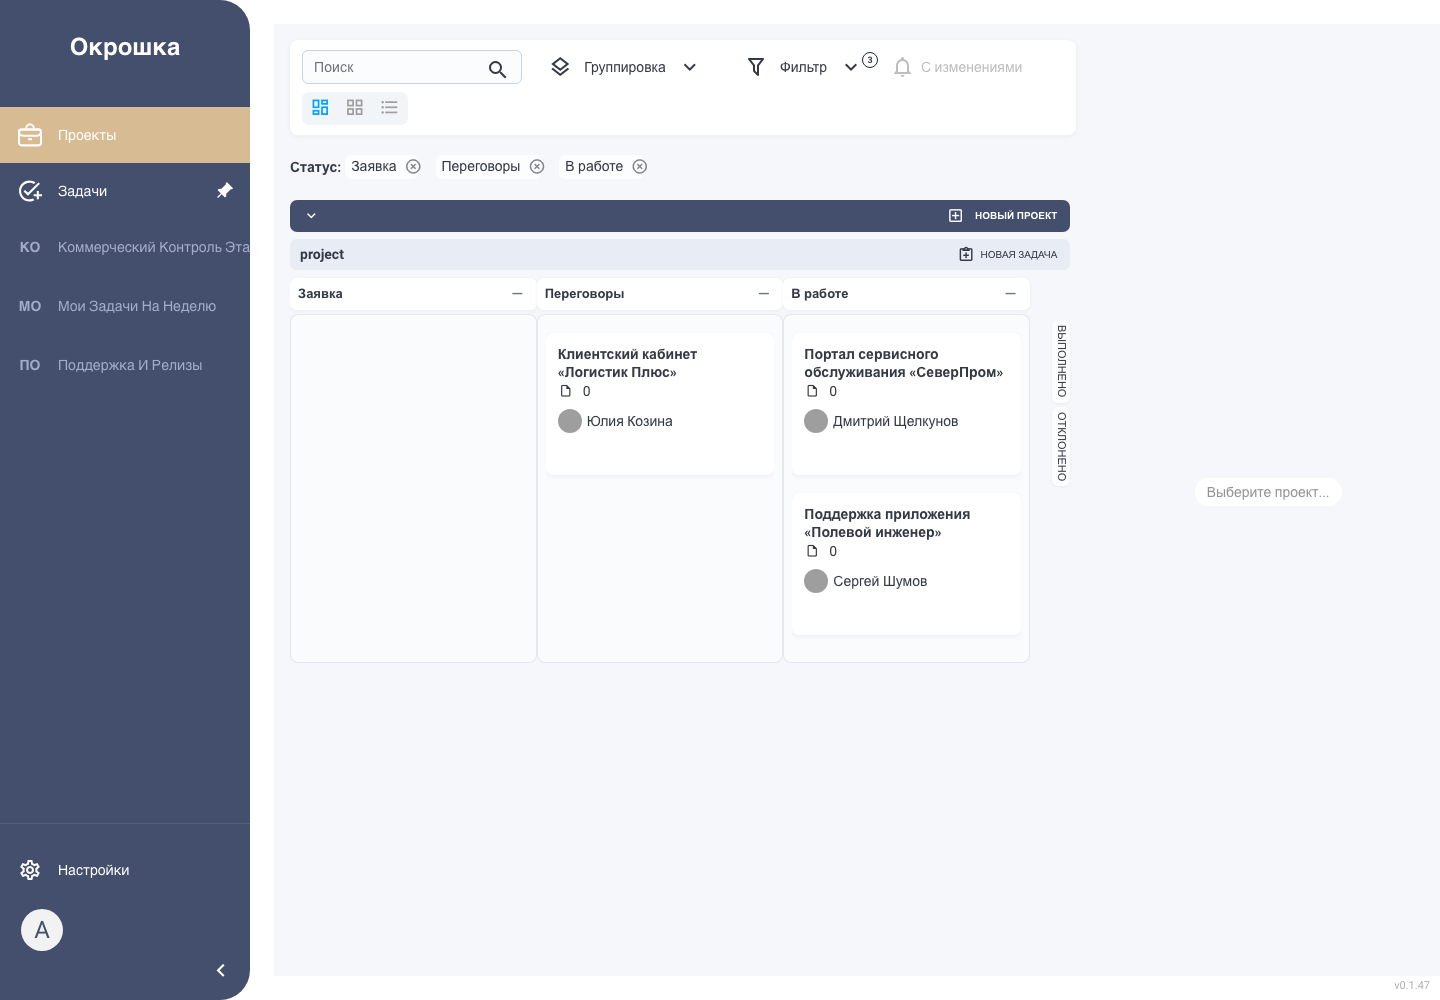This screenshot has height=1000, width=1440.
Task: Click Юлия Козина avatar
Action: coord(570,421)
